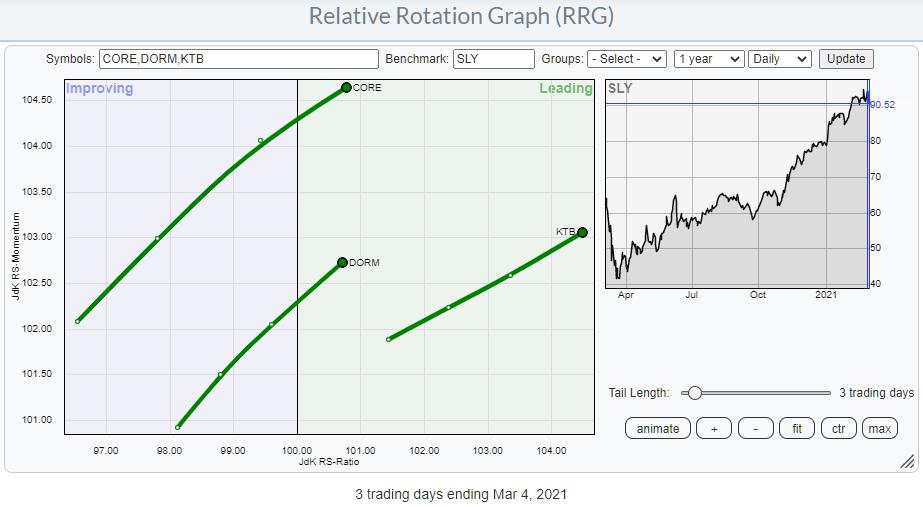Click the Tail Length slider handle

coord(694,393)
